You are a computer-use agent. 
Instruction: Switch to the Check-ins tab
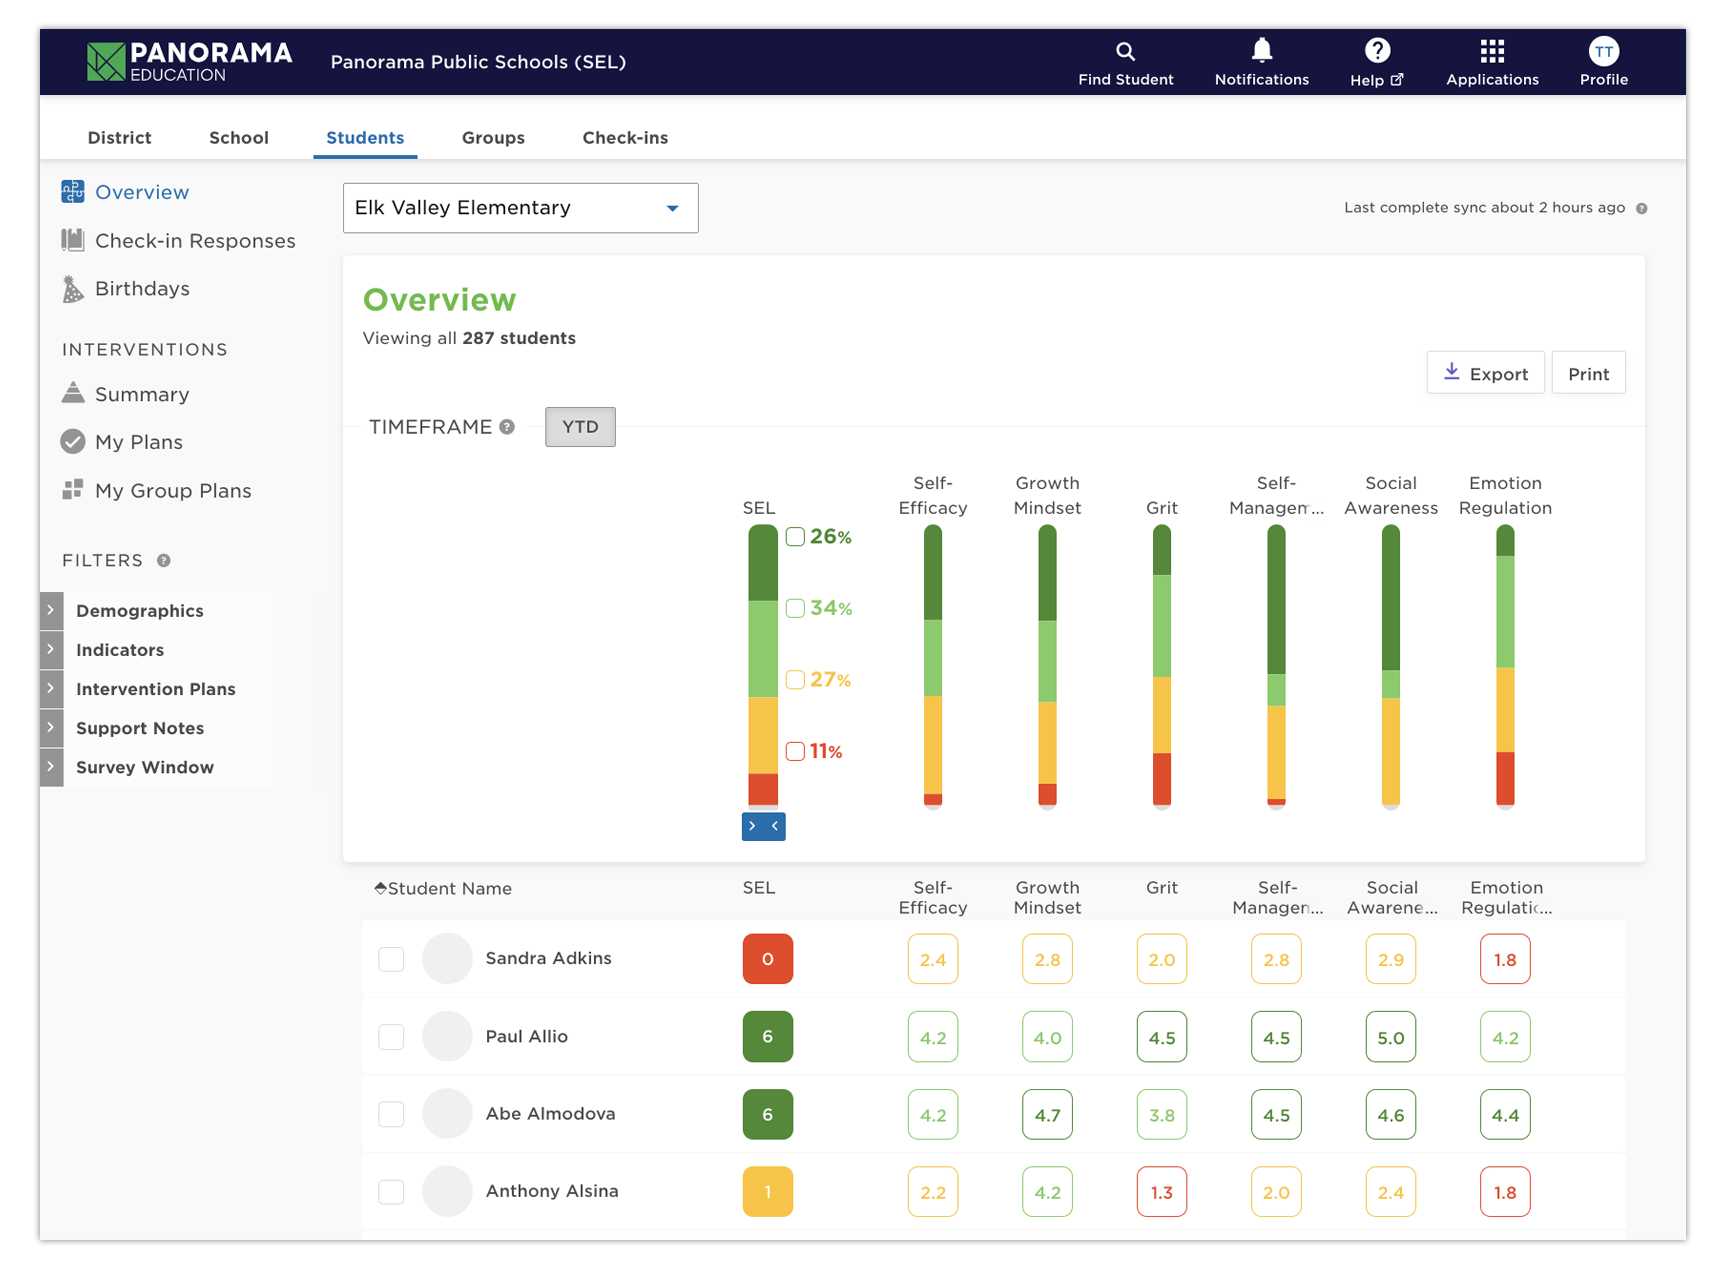click(625, 138)
